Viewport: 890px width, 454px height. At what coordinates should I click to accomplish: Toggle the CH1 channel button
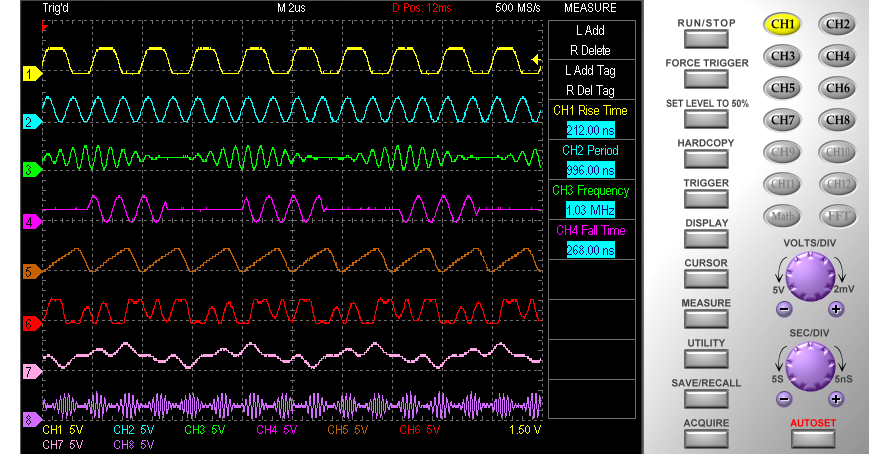pos(782,24)
